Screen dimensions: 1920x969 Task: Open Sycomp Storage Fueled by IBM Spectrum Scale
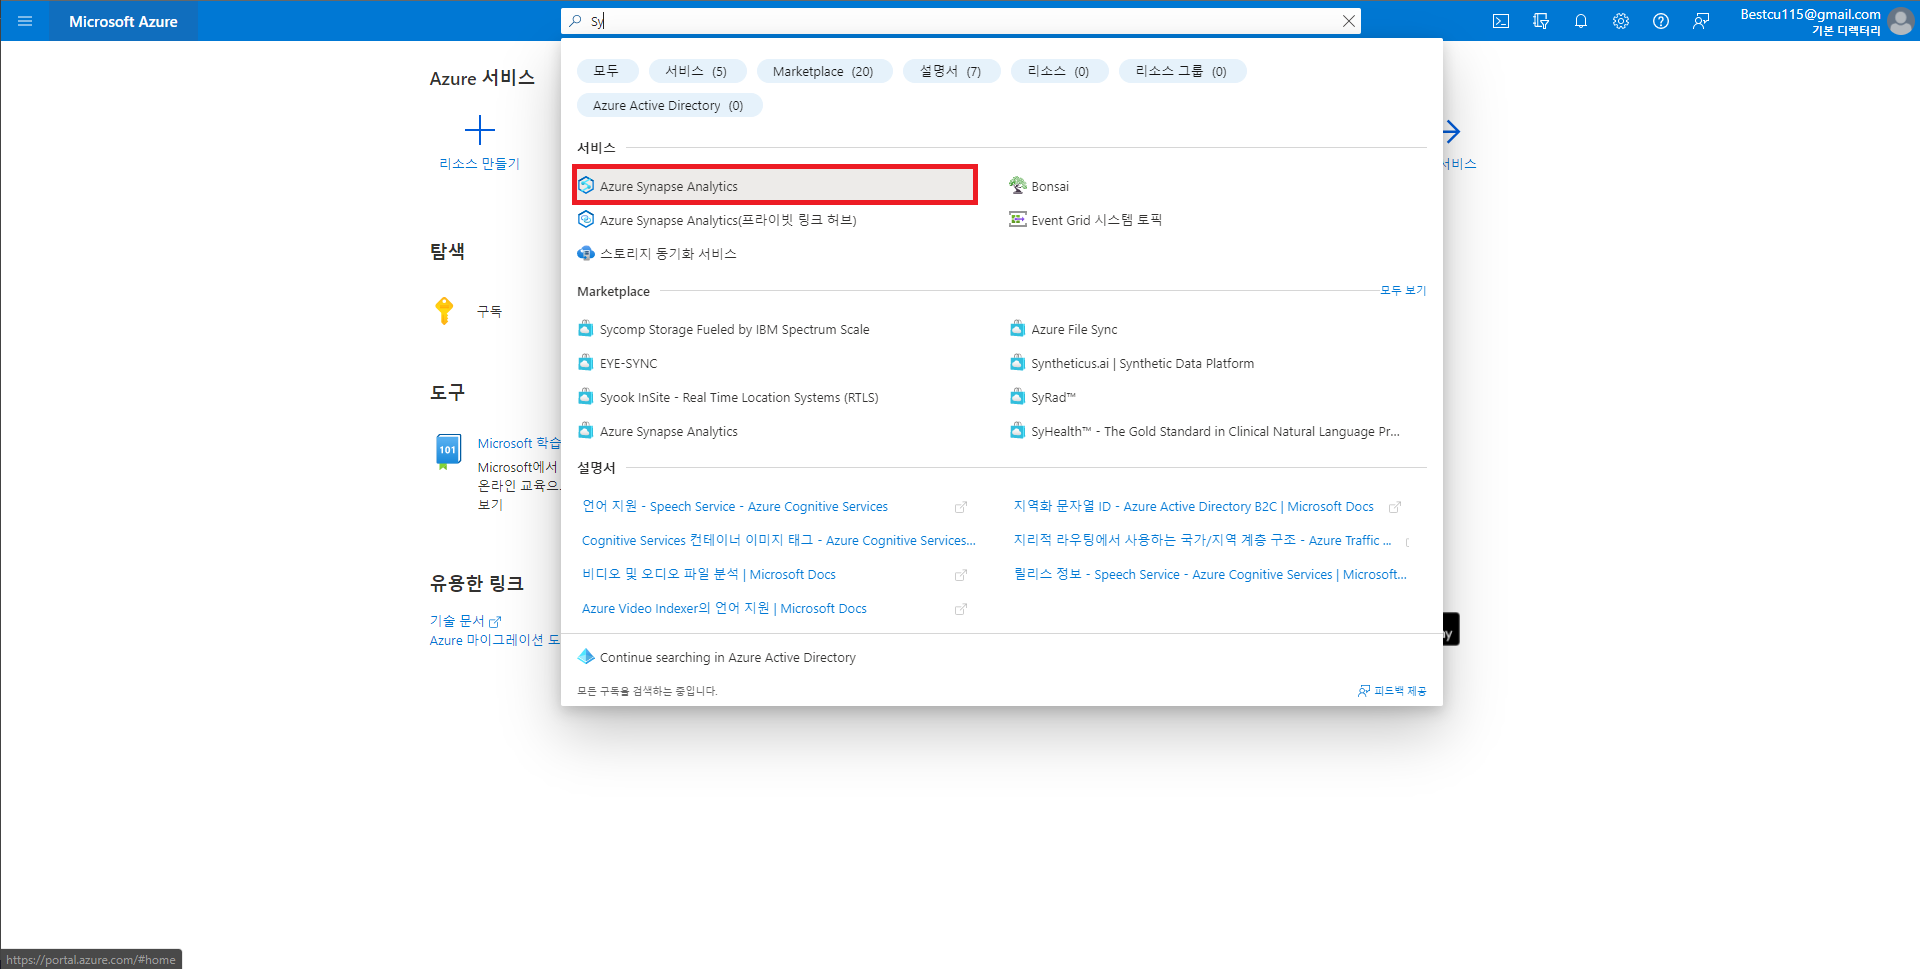(x=734, y=330)
